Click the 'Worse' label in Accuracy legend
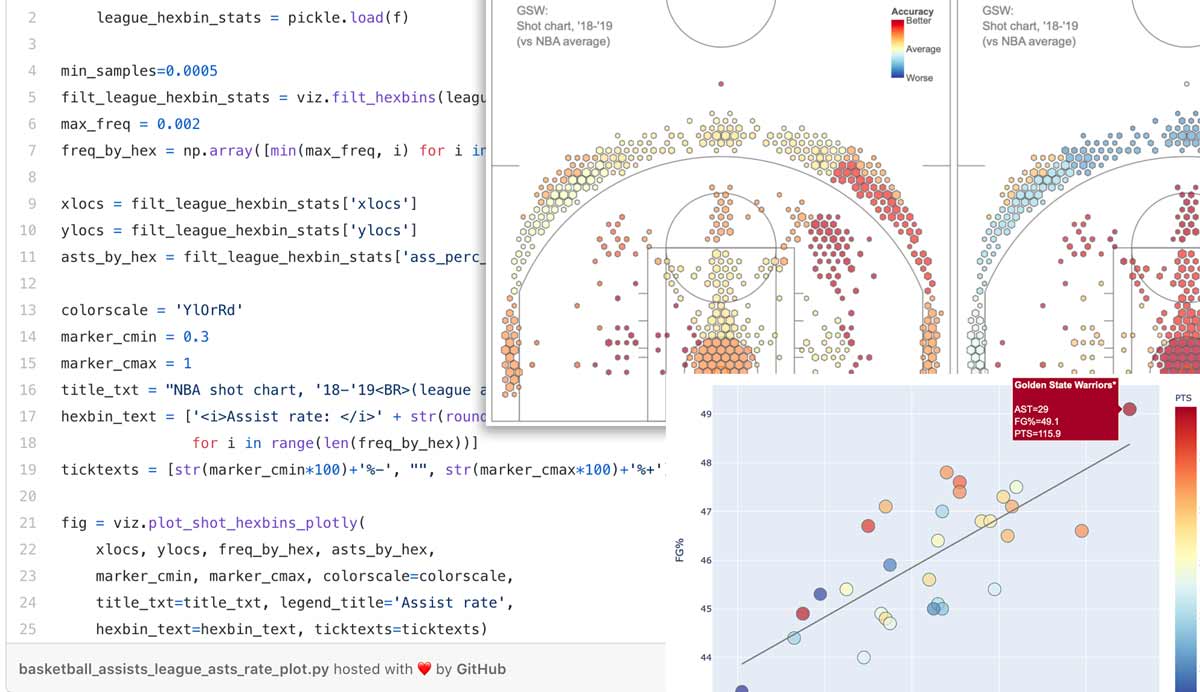1200x692 pixels. (919, 78)
